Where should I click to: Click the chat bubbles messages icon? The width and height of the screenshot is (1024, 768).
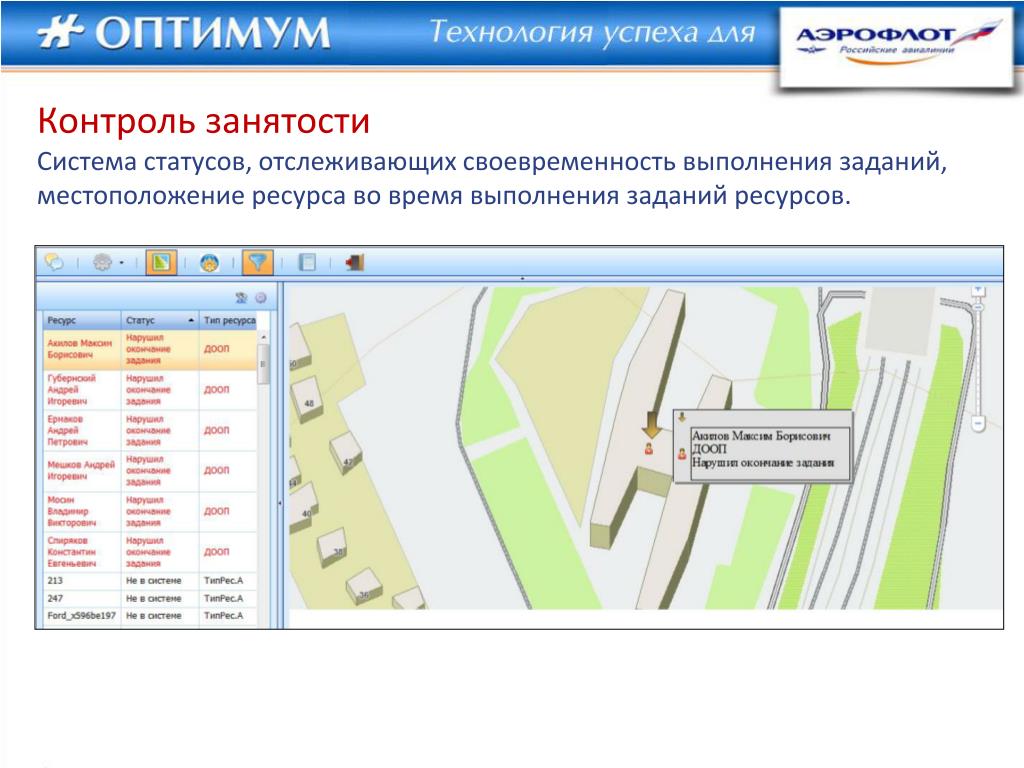[x=54, y=263]
